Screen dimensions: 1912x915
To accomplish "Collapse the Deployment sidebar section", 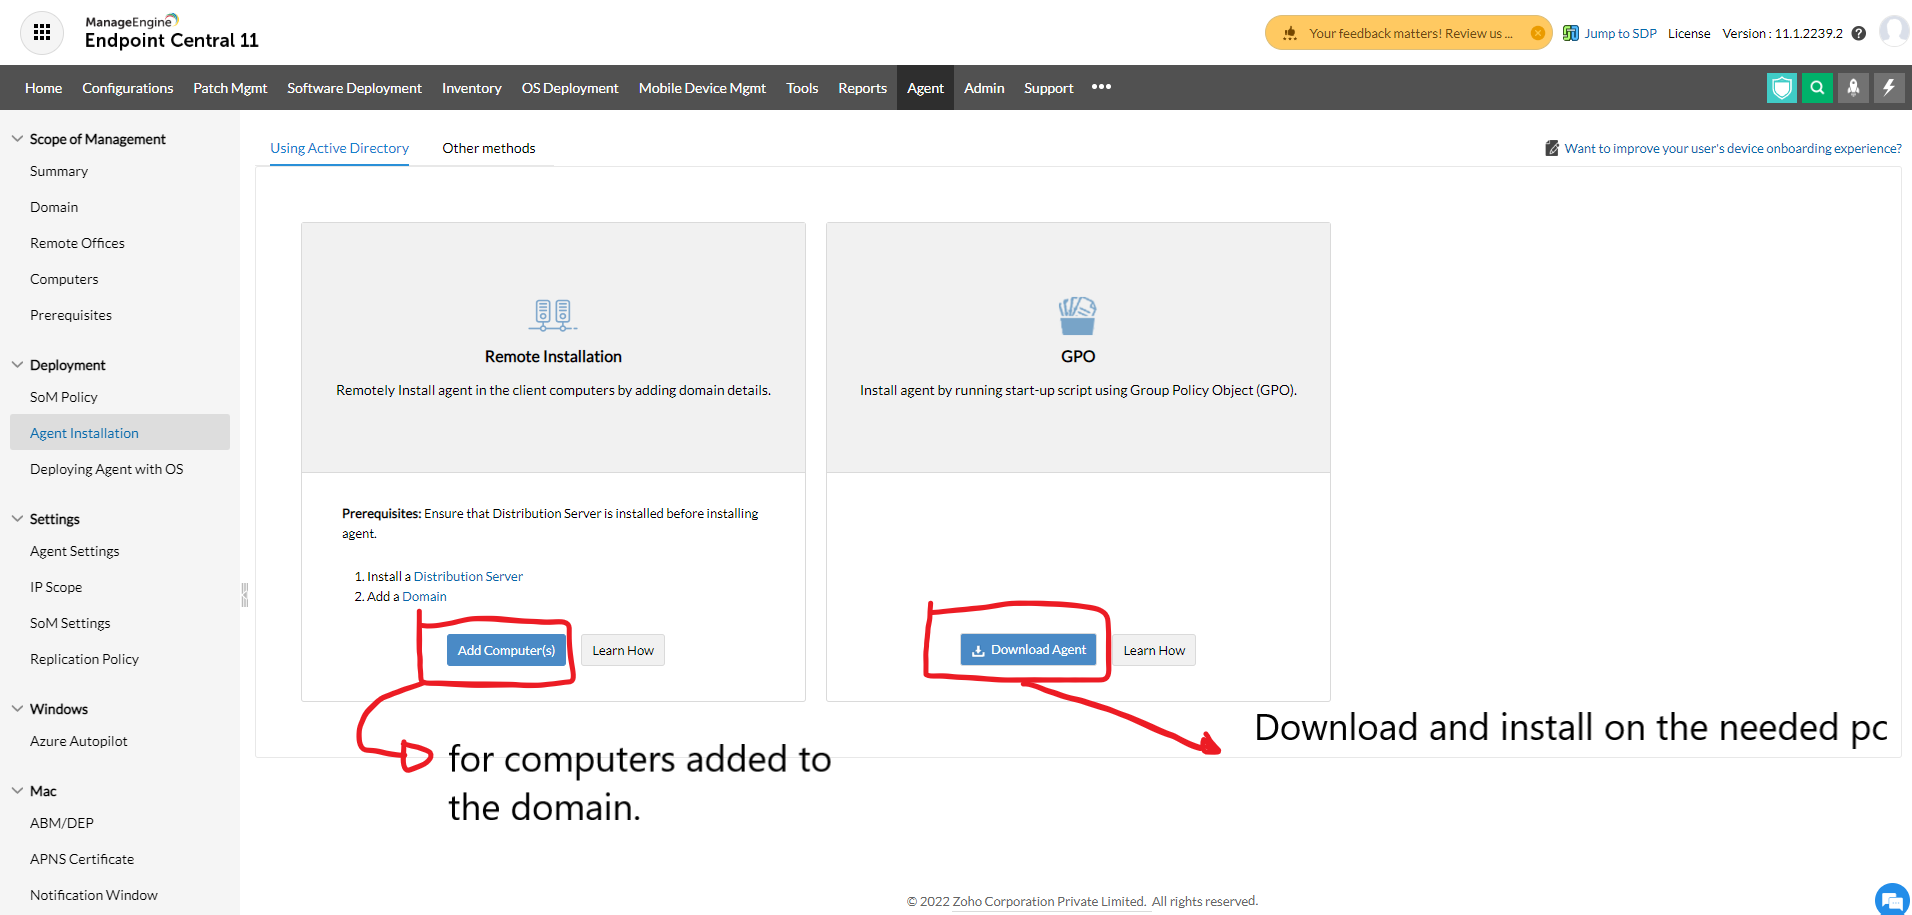I will click(17, 365).
